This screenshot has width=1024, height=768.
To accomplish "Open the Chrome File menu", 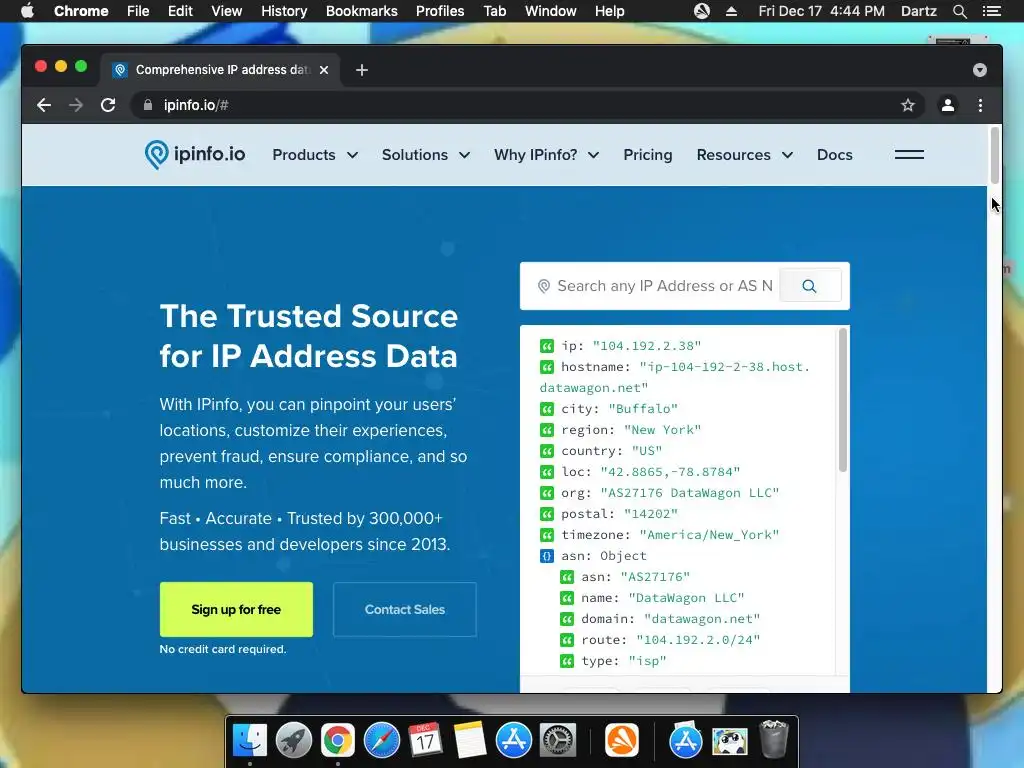I will 138,11.
